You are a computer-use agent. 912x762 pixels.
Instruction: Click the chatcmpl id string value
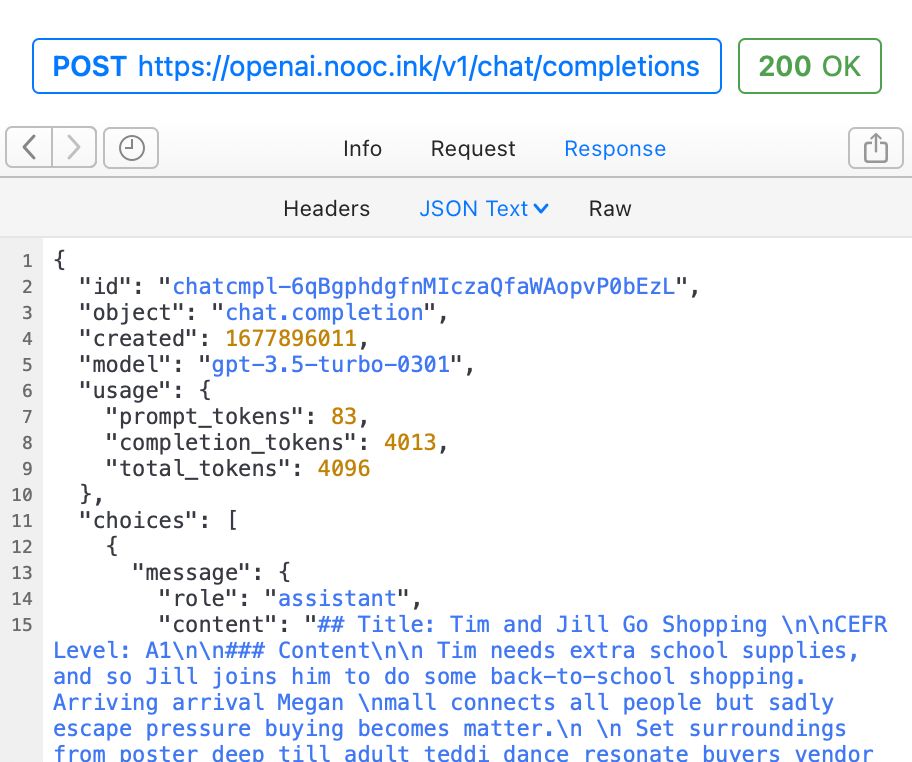point(425,286)
